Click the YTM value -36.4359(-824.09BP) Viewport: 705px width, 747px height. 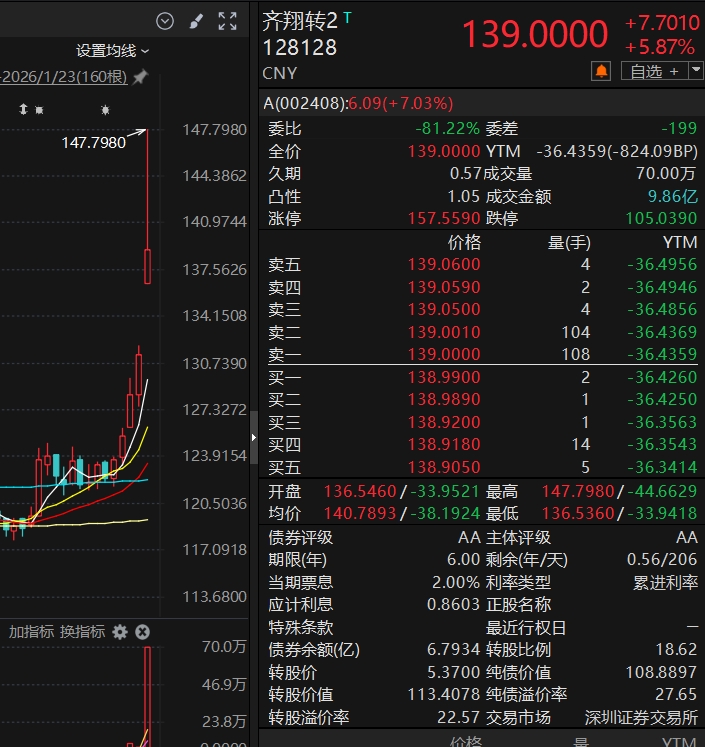617,151
